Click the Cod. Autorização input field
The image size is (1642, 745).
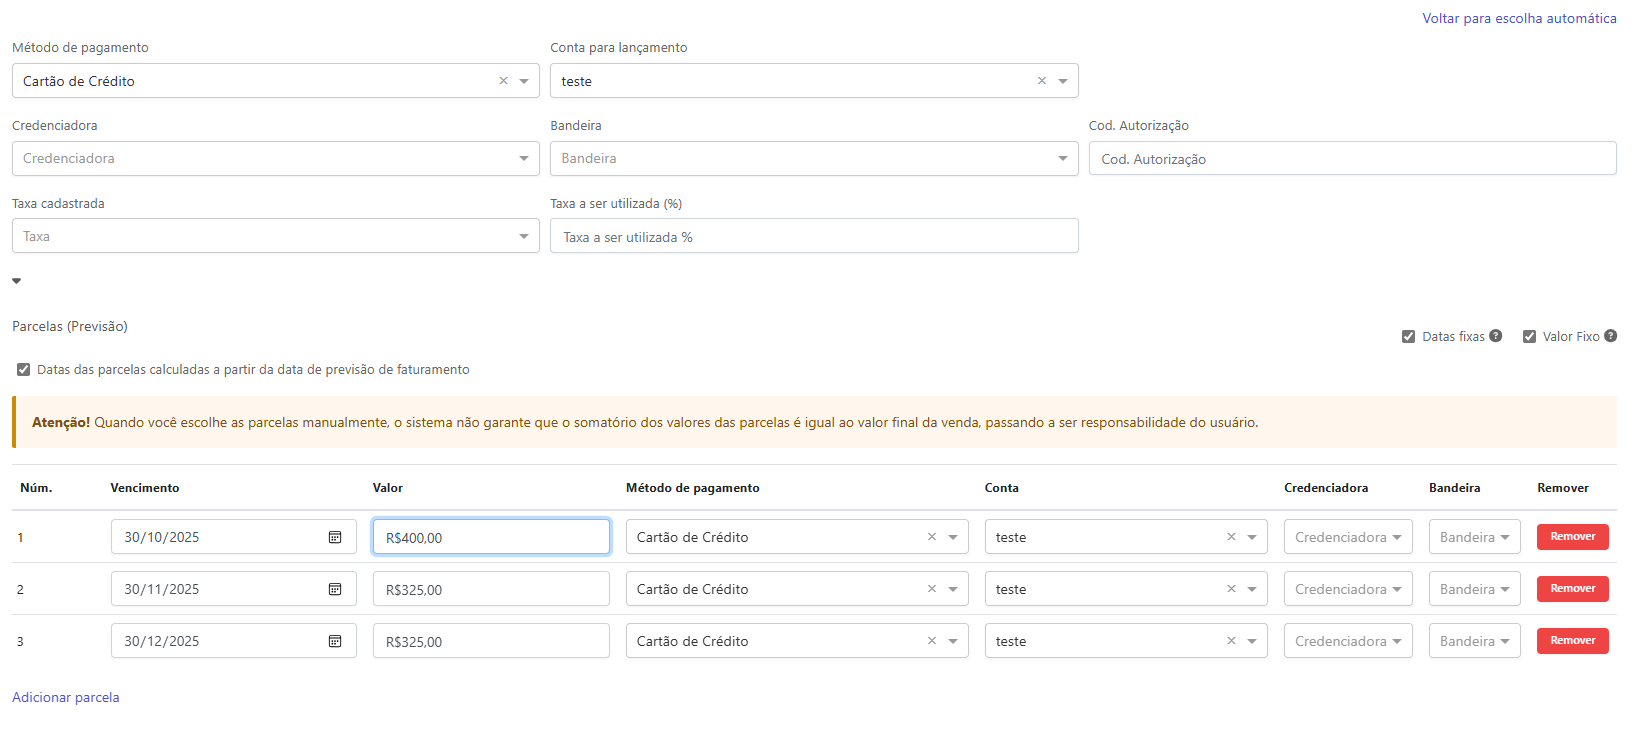1352,159
